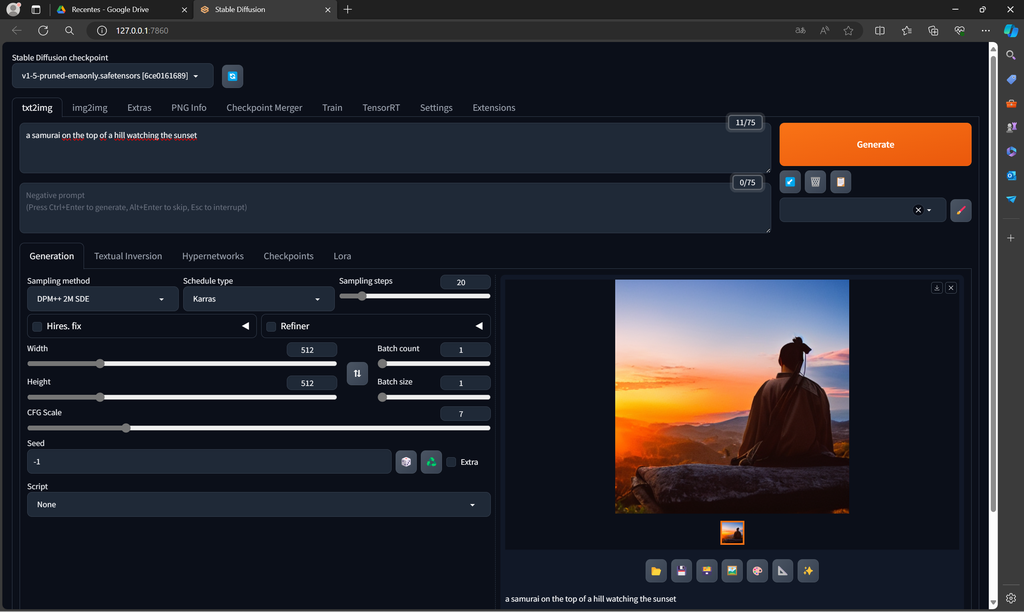
Task: Enable the Refiner checkbox
Action: (271, 327)
